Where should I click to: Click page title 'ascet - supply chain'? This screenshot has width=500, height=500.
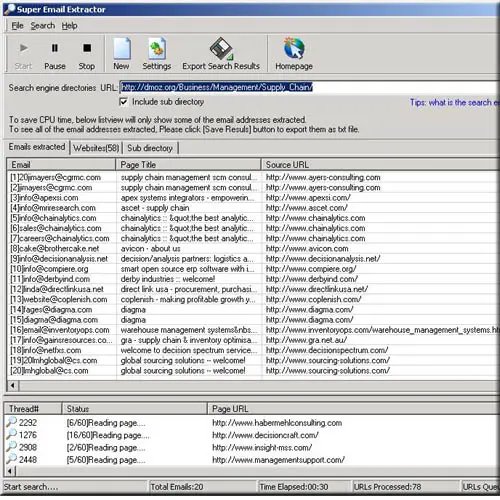tap(155, 208)
